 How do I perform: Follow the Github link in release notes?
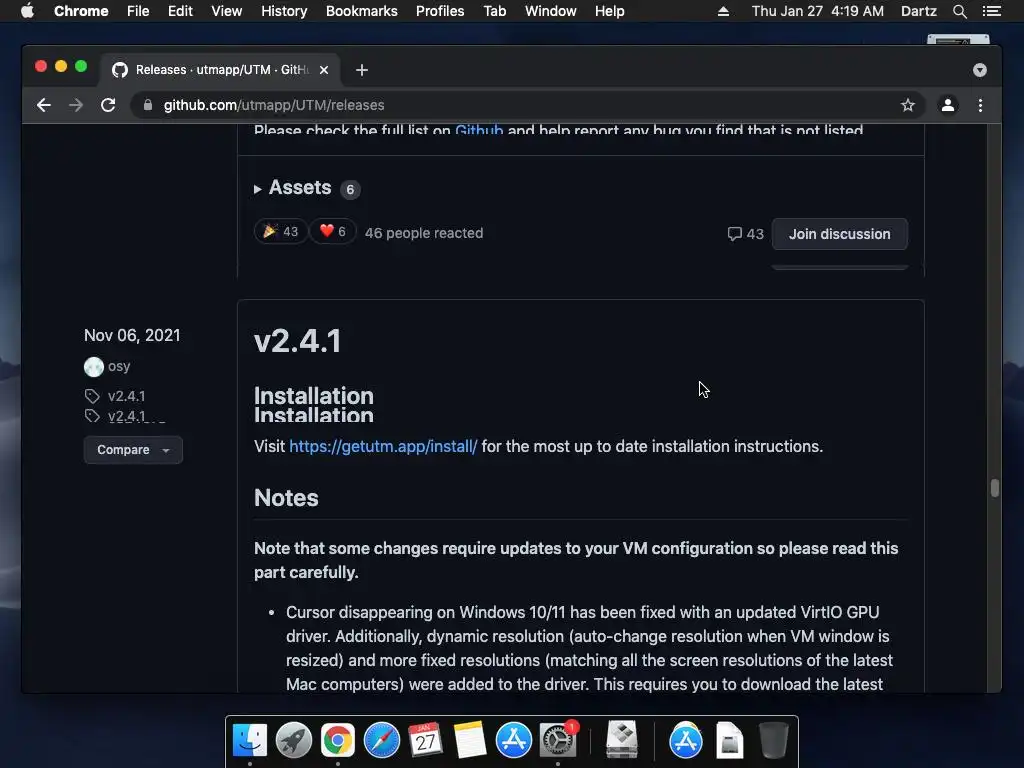(x=479, y=130)
